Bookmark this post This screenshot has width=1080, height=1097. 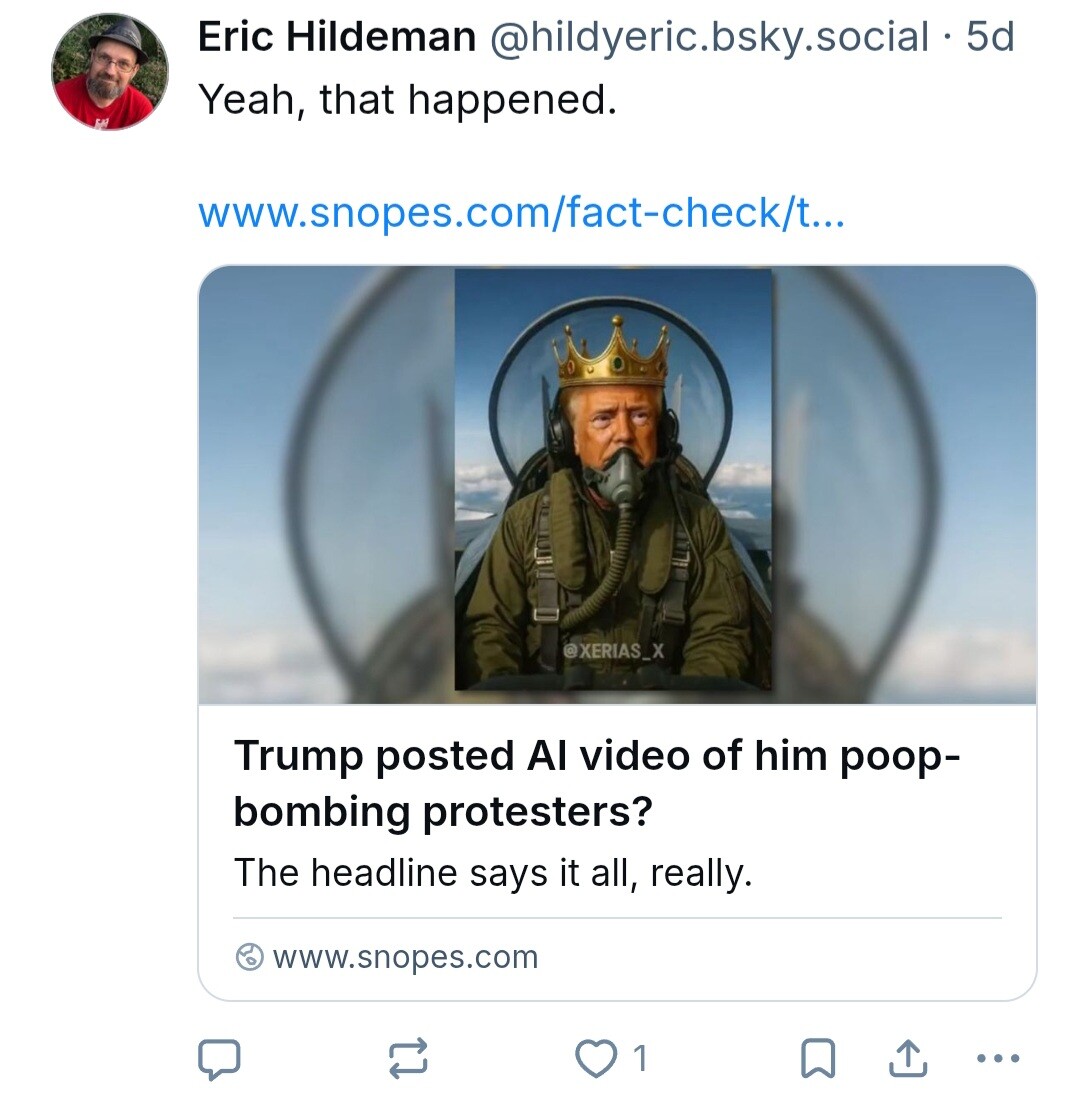pos(818,1059)
